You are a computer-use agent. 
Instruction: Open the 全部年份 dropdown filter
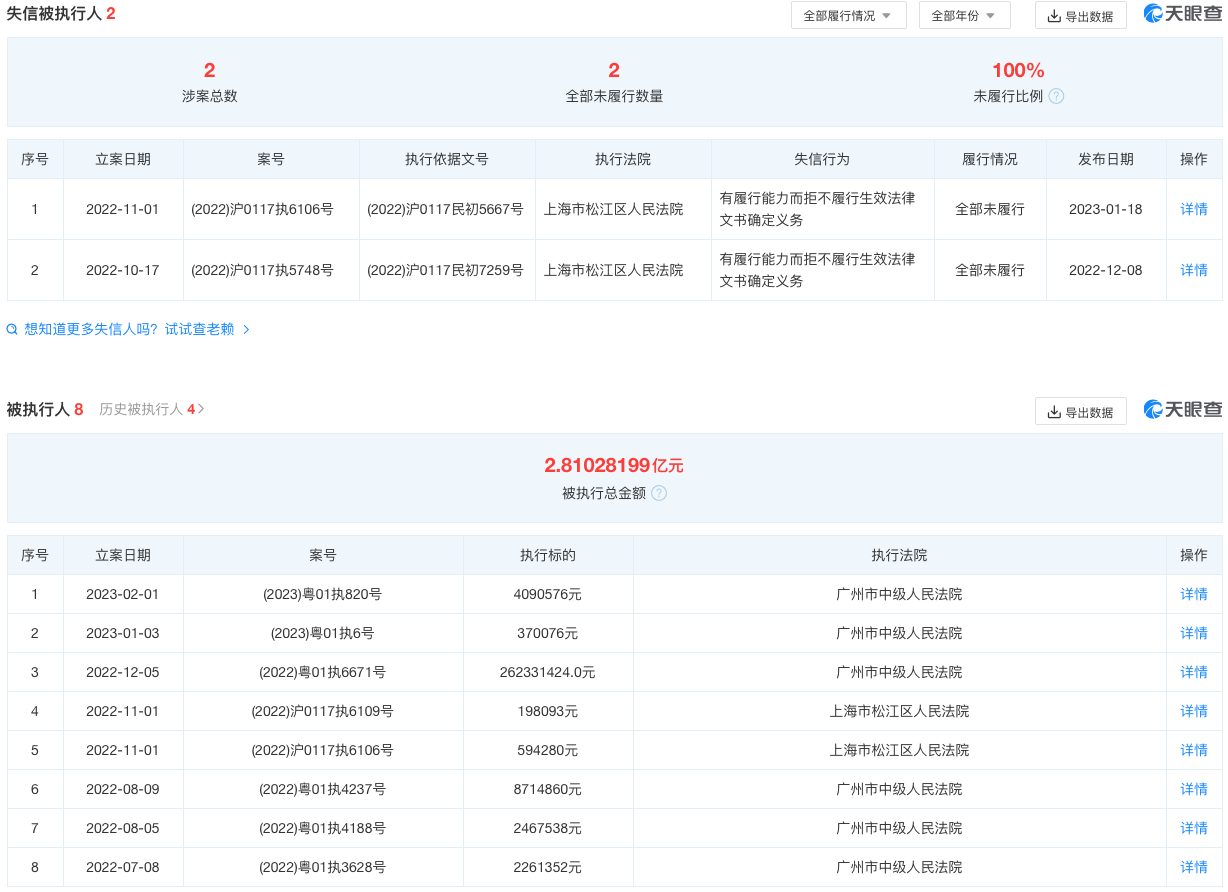pyautogui.click(x=964, y=15)
